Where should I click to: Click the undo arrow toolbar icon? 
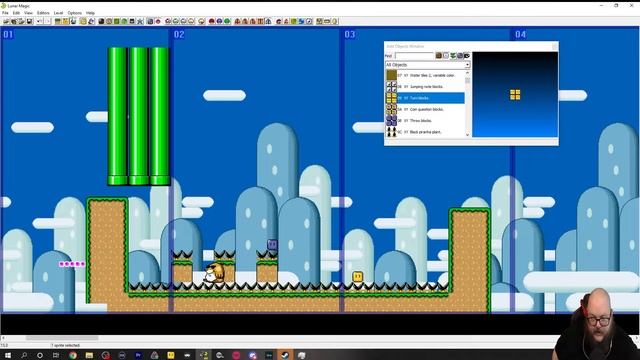tap(39, 21)
